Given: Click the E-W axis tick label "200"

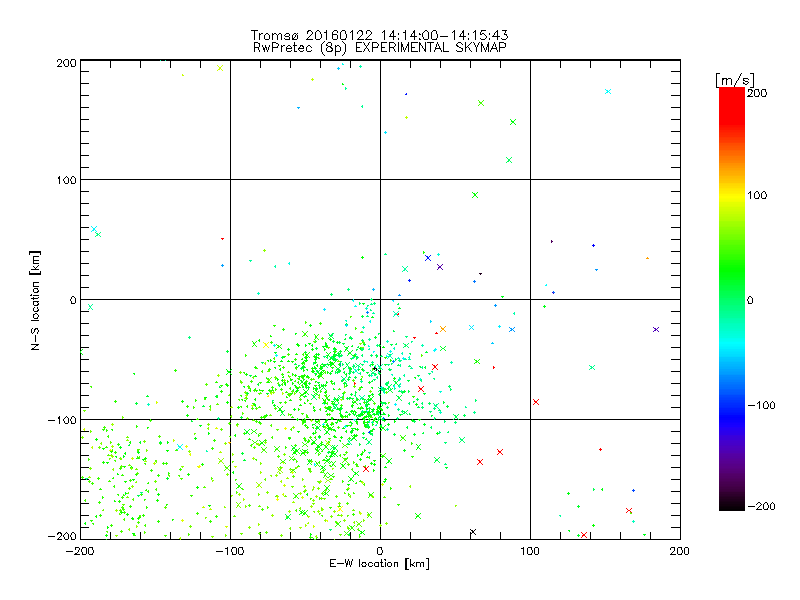Looking at the screenshot, I should click(x=680, y=551).
